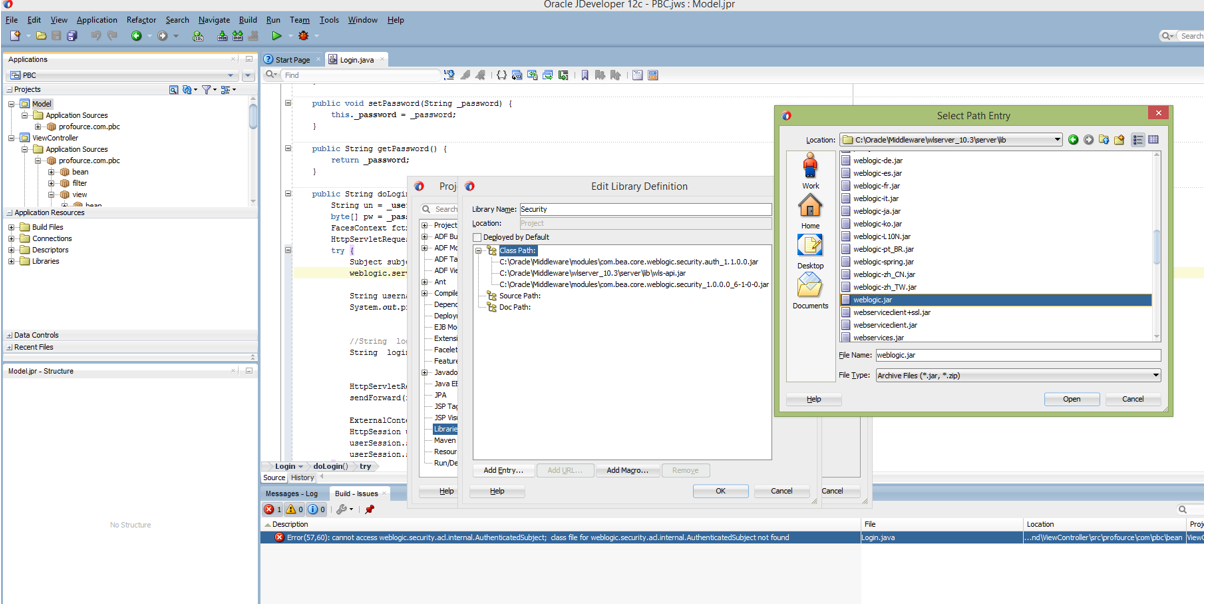Select the AuthenticatedSubject error row
The image size is (1212, 604).
[x=560, y=538]
